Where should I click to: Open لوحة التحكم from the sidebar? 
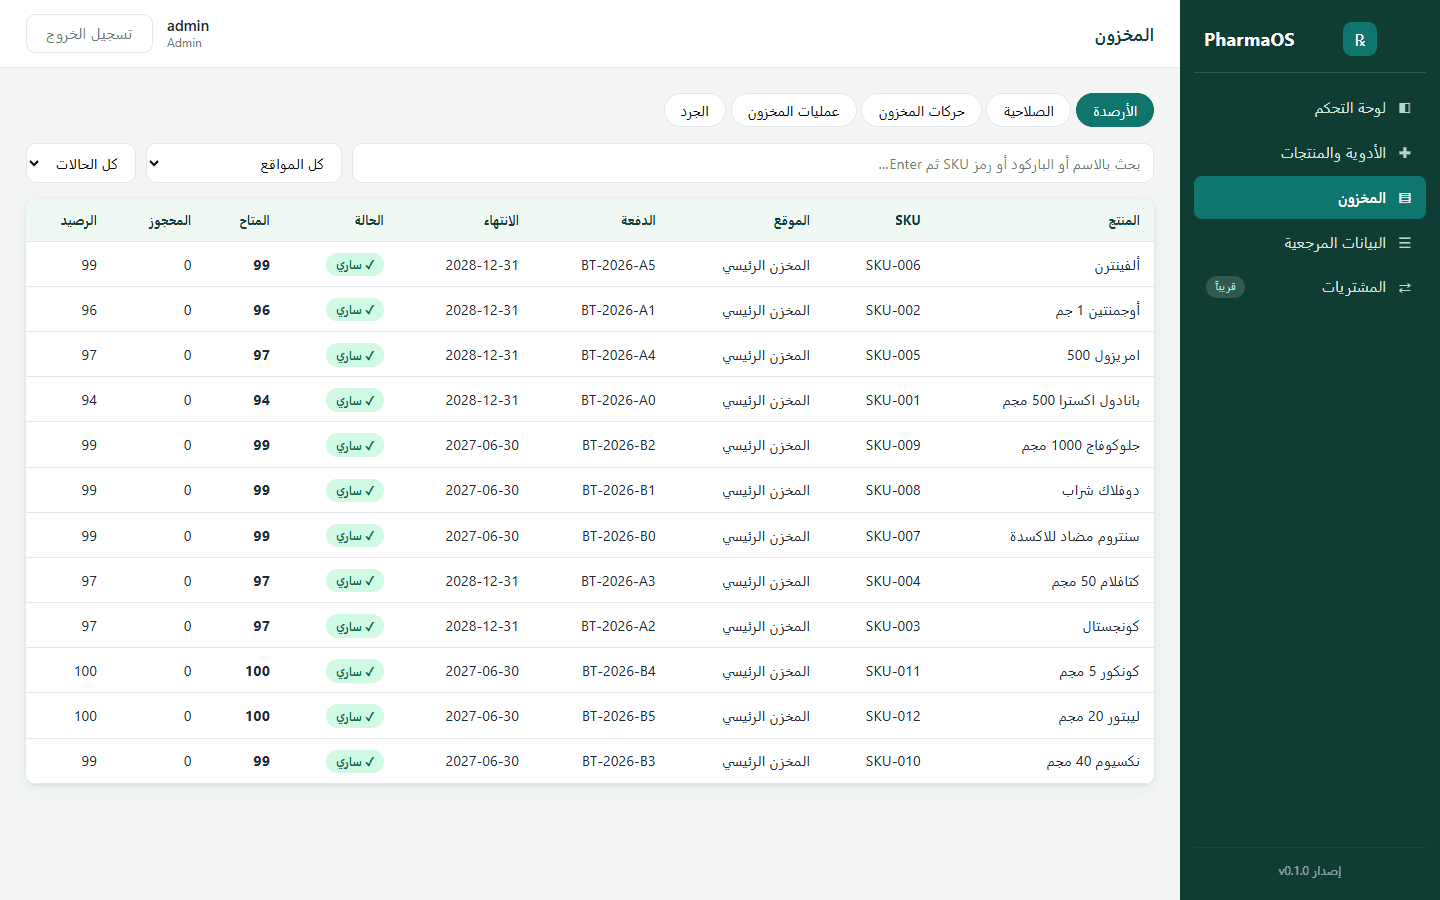1310,108
